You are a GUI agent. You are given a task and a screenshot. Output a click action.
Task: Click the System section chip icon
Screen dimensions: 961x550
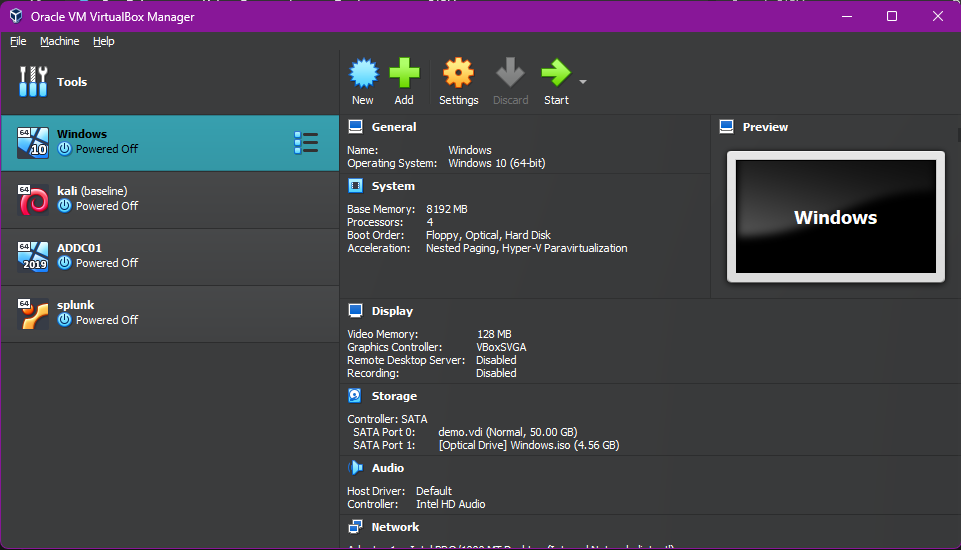355,186
